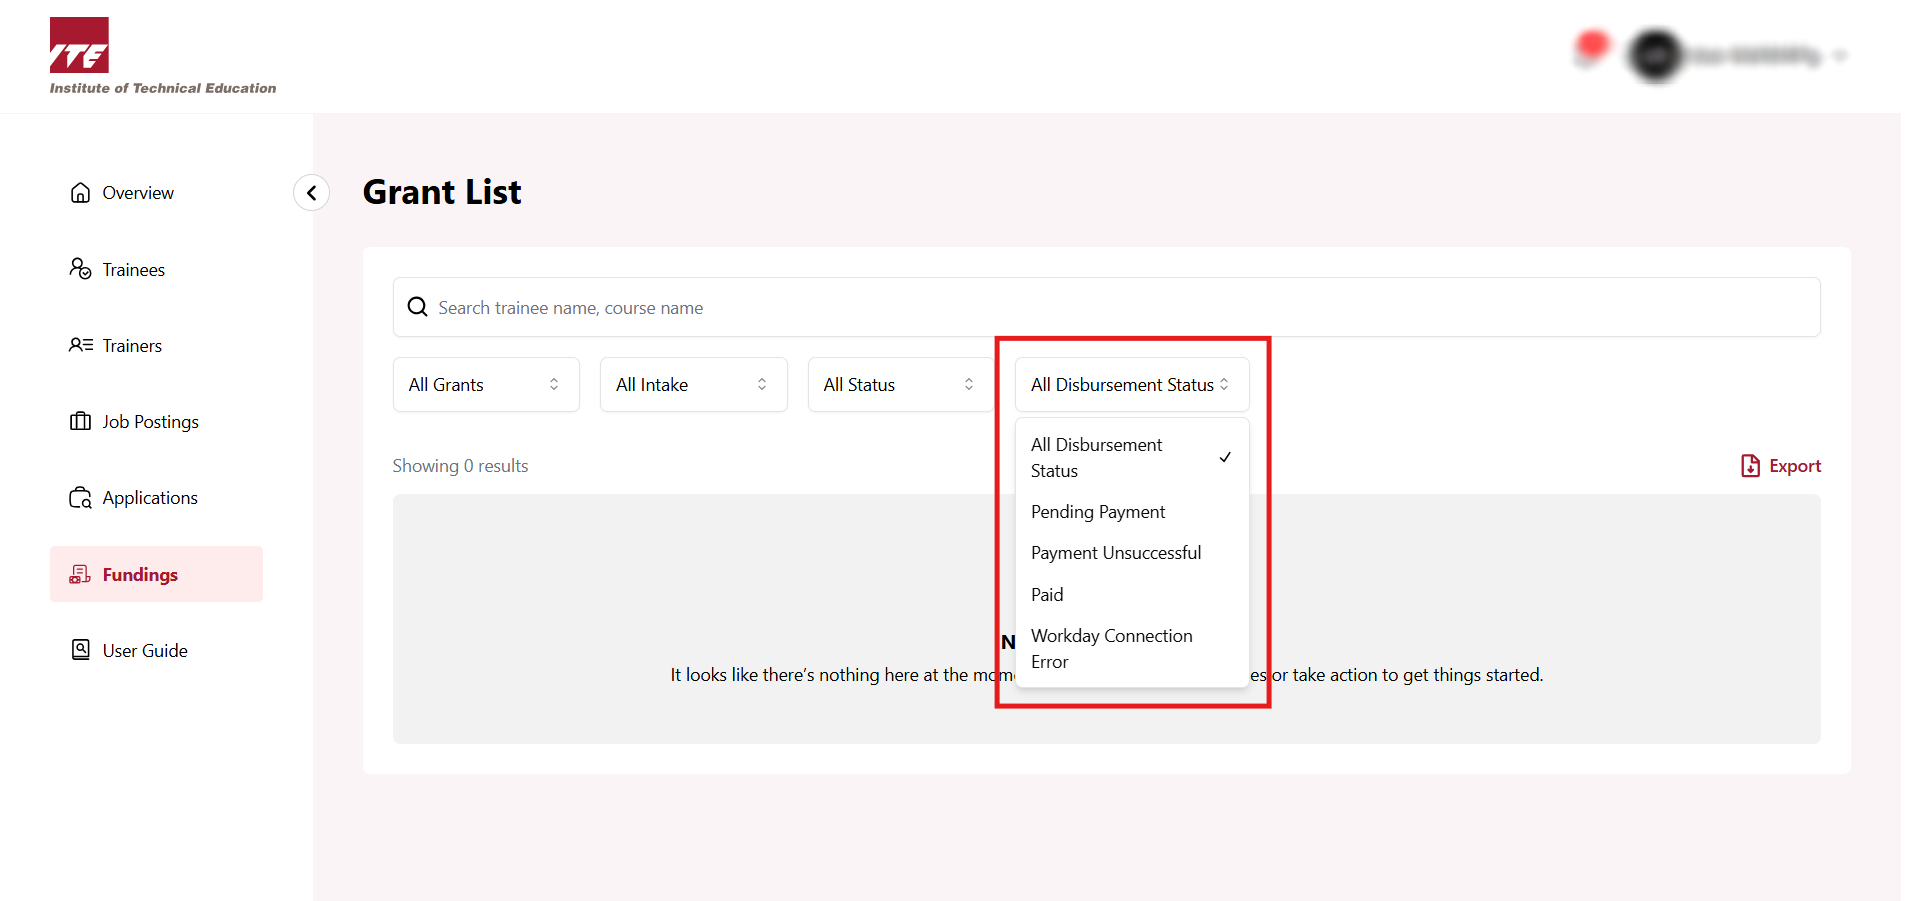Select Pending Payment option

coord(1098,512)
